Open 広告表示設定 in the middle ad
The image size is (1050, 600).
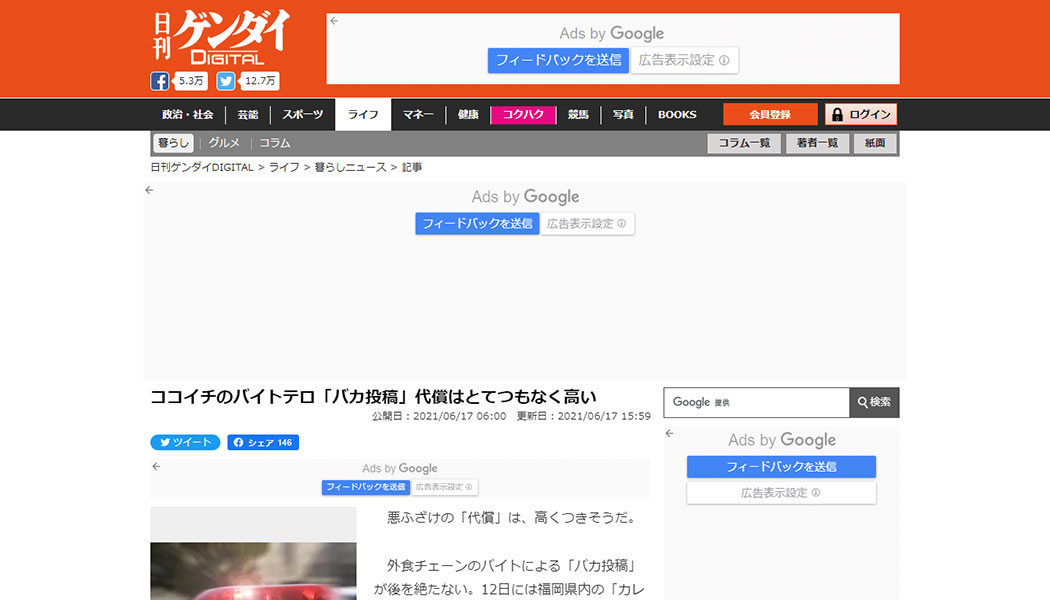tap(587, 224)
